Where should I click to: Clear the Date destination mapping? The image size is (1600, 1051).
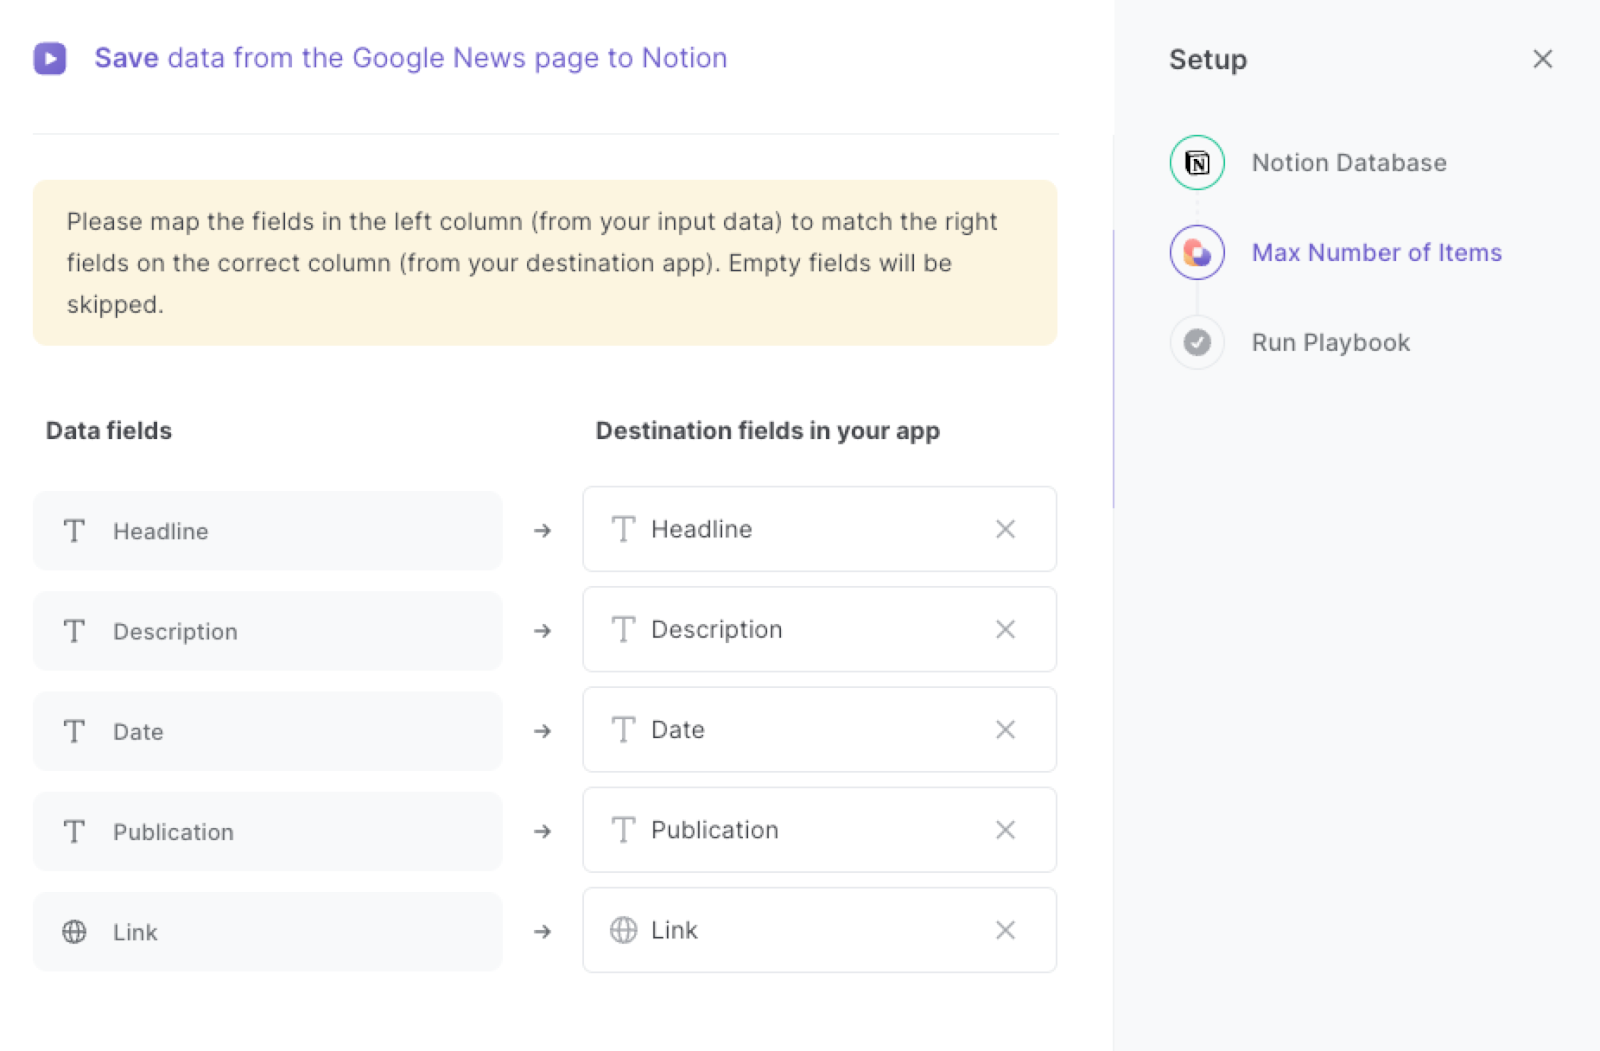pyautogui.click(x=1006, y=729)
